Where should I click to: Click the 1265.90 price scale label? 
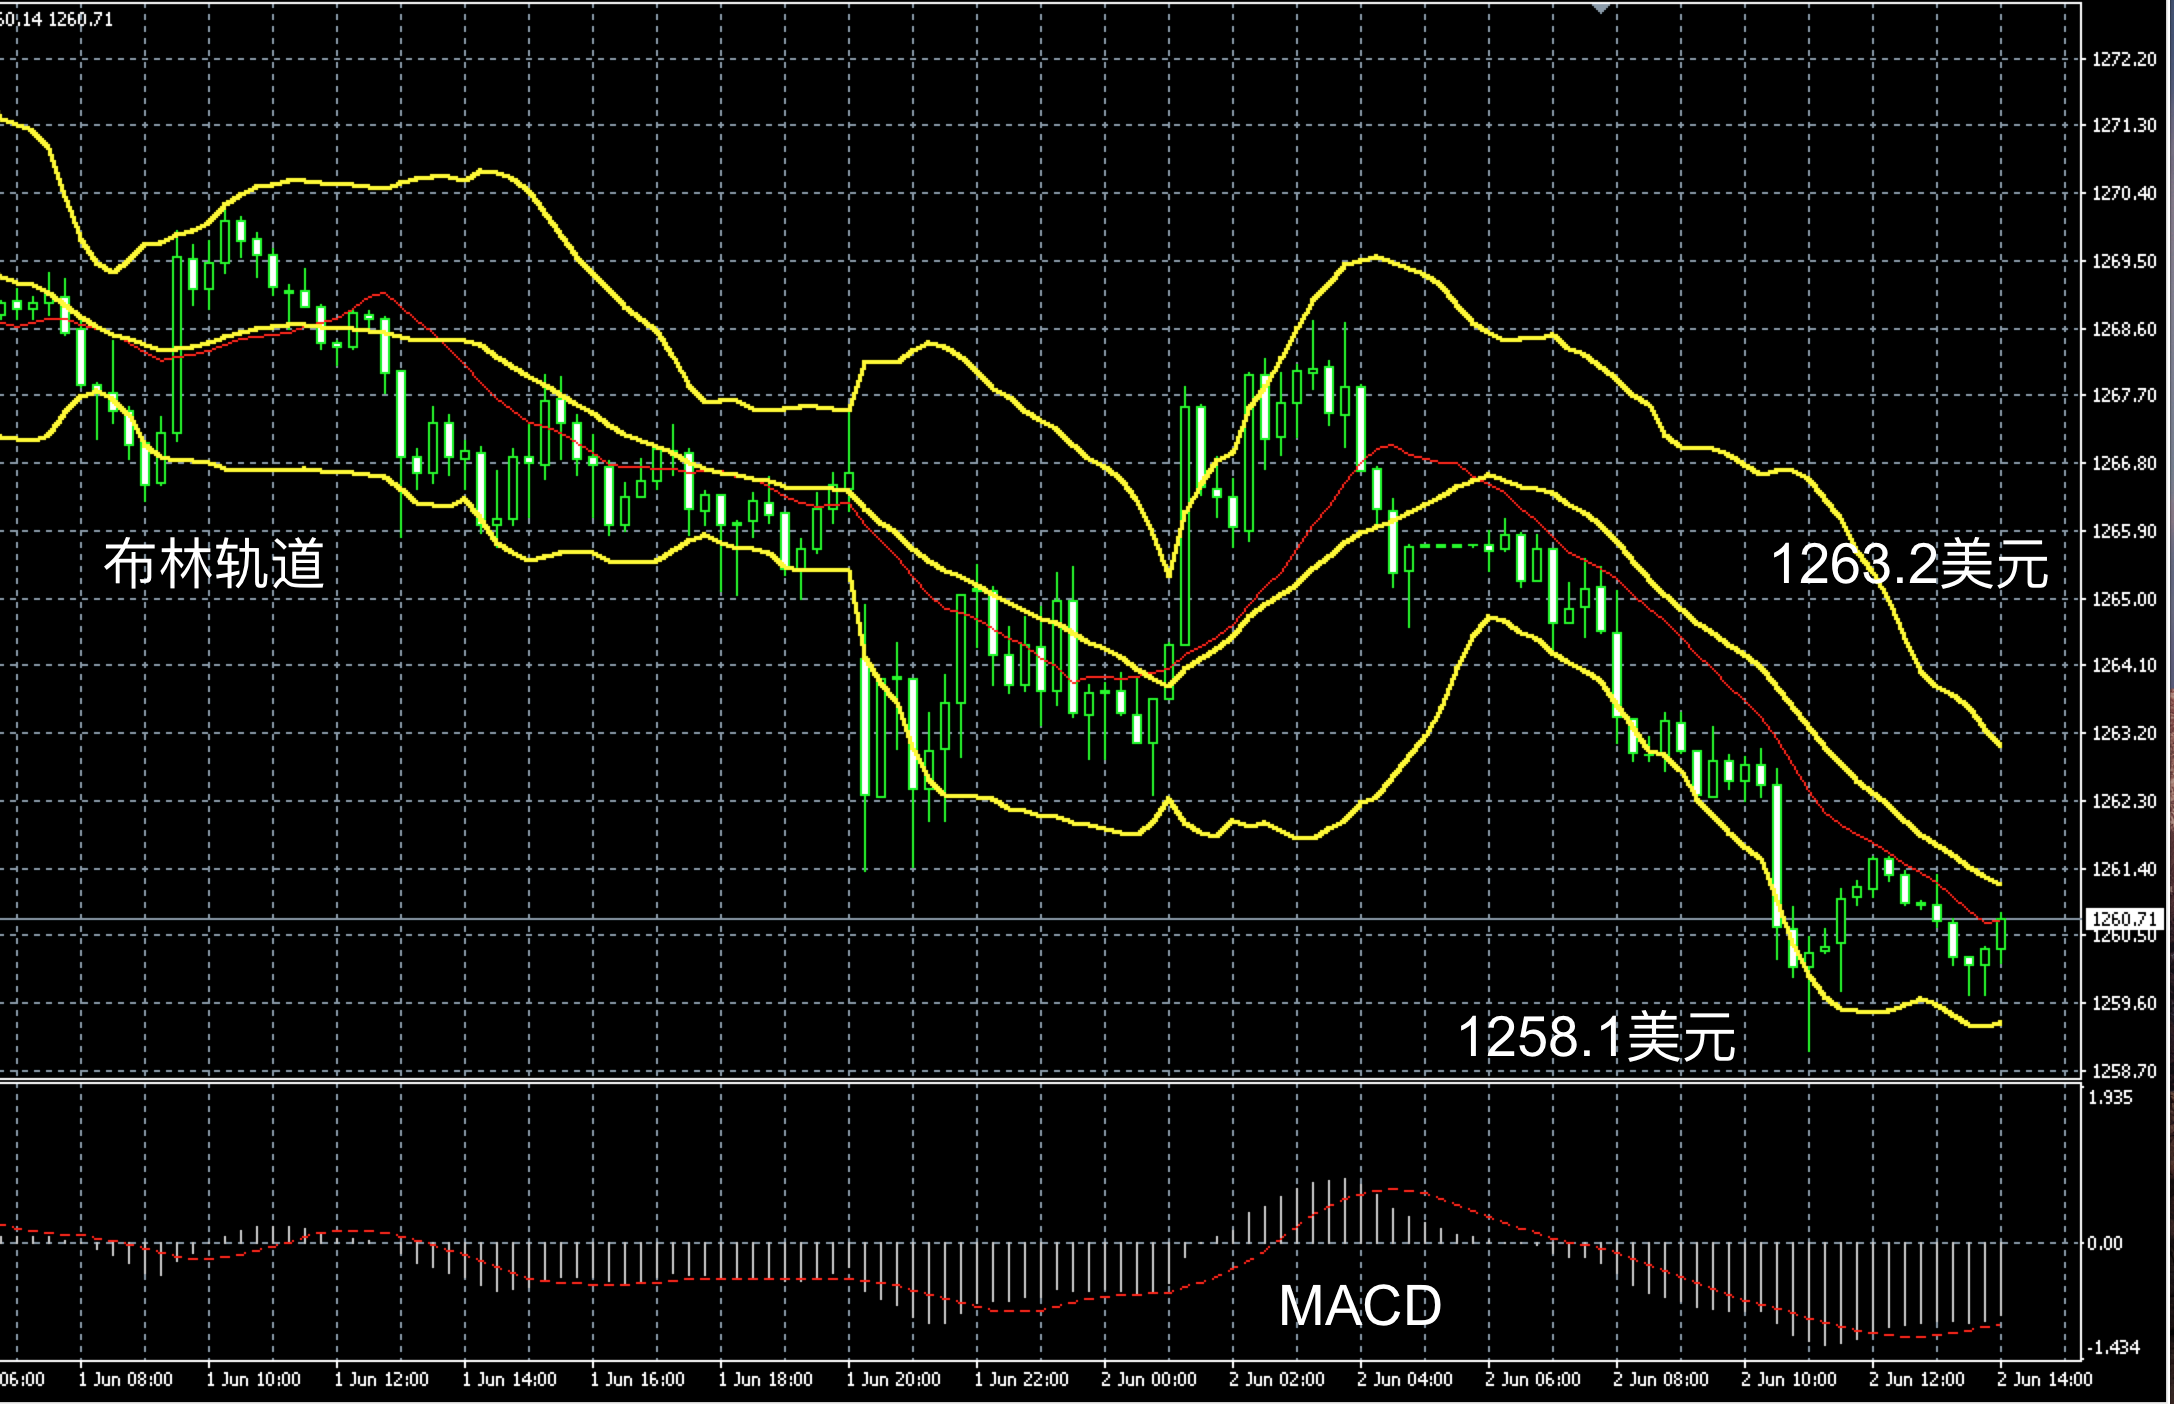(2124, 531)
